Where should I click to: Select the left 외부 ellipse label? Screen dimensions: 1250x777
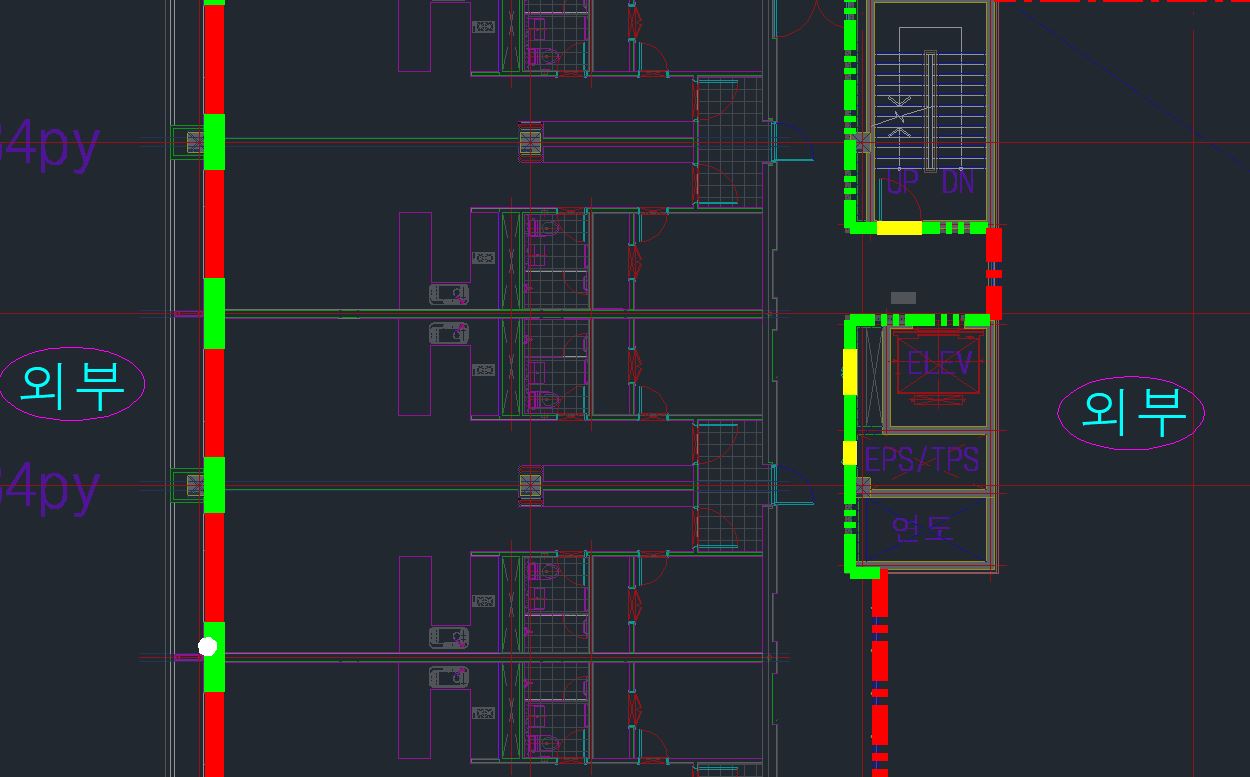coord(72,384)
